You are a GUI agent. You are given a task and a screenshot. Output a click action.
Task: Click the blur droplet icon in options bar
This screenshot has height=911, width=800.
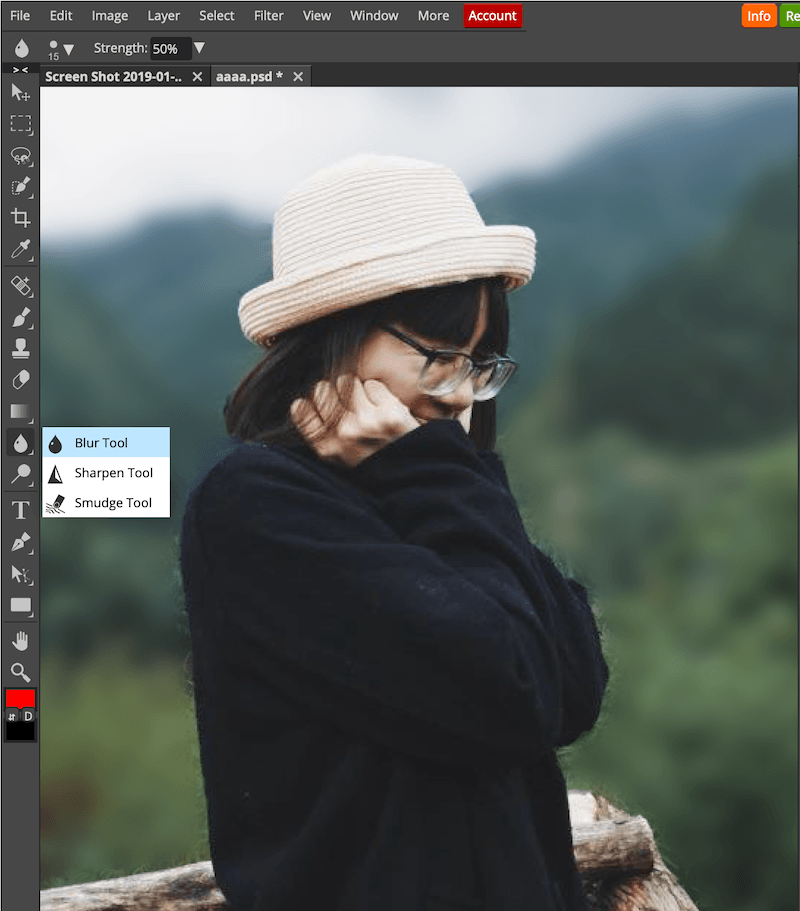(21, 48)
